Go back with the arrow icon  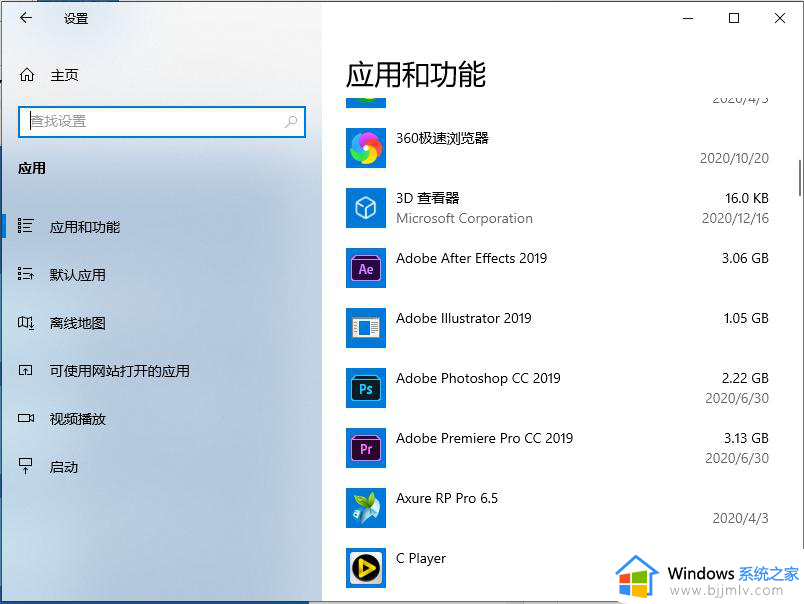pyautogui.click(x=26, y=18)
